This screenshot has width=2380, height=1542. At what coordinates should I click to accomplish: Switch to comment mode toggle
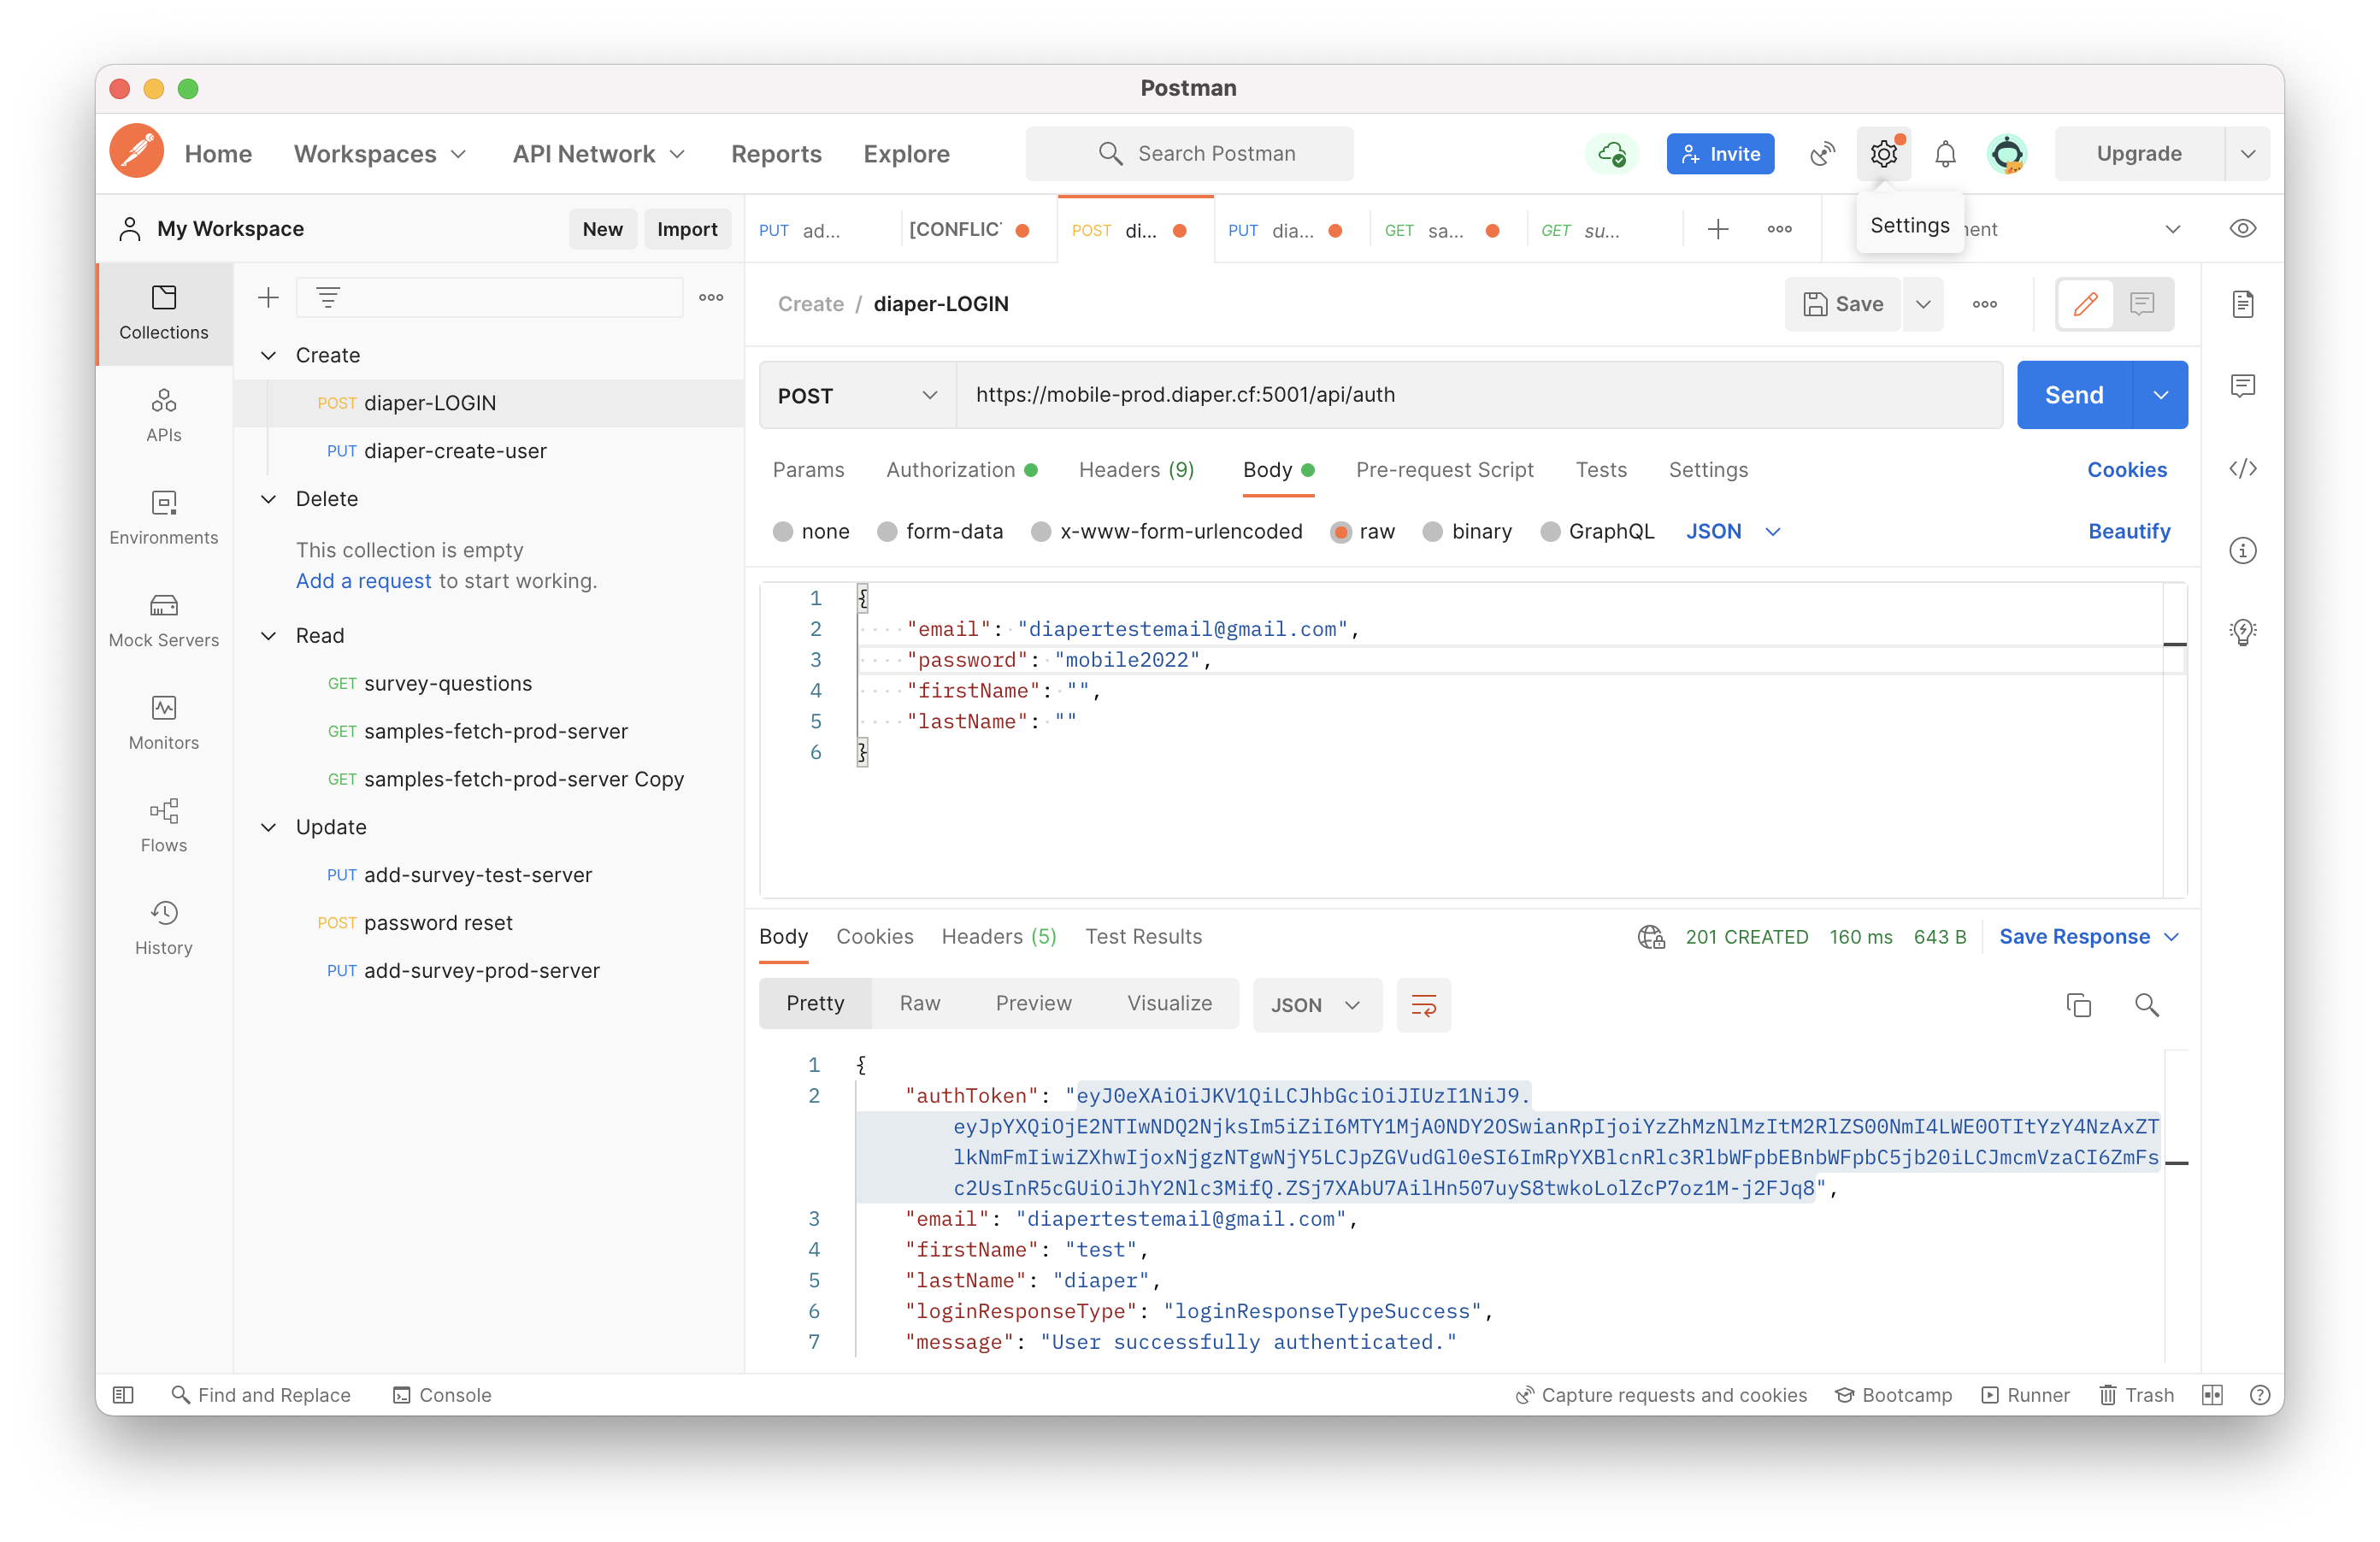point(2142,304)
